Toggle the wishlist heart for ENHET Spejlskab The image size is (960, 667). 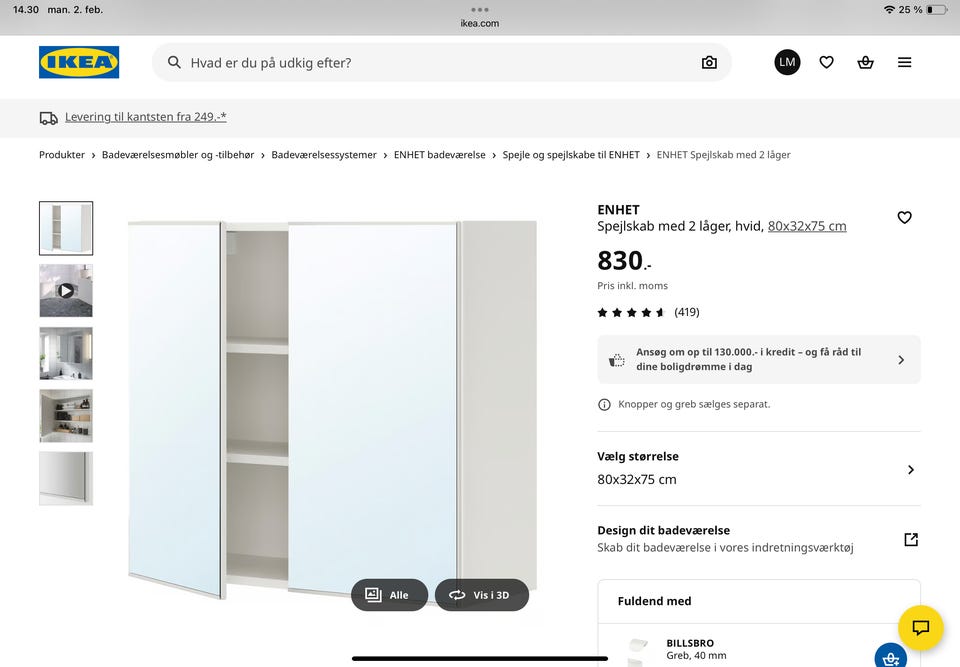(x=904, y=217)
